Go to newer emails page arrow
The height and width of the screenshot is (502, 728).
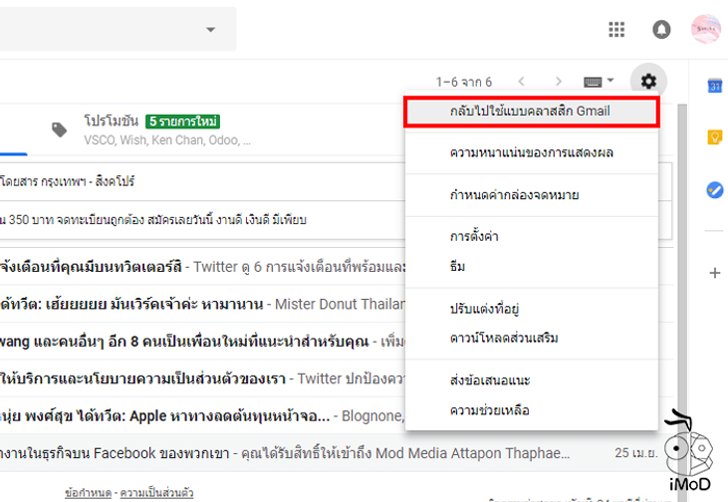(521, 82)
